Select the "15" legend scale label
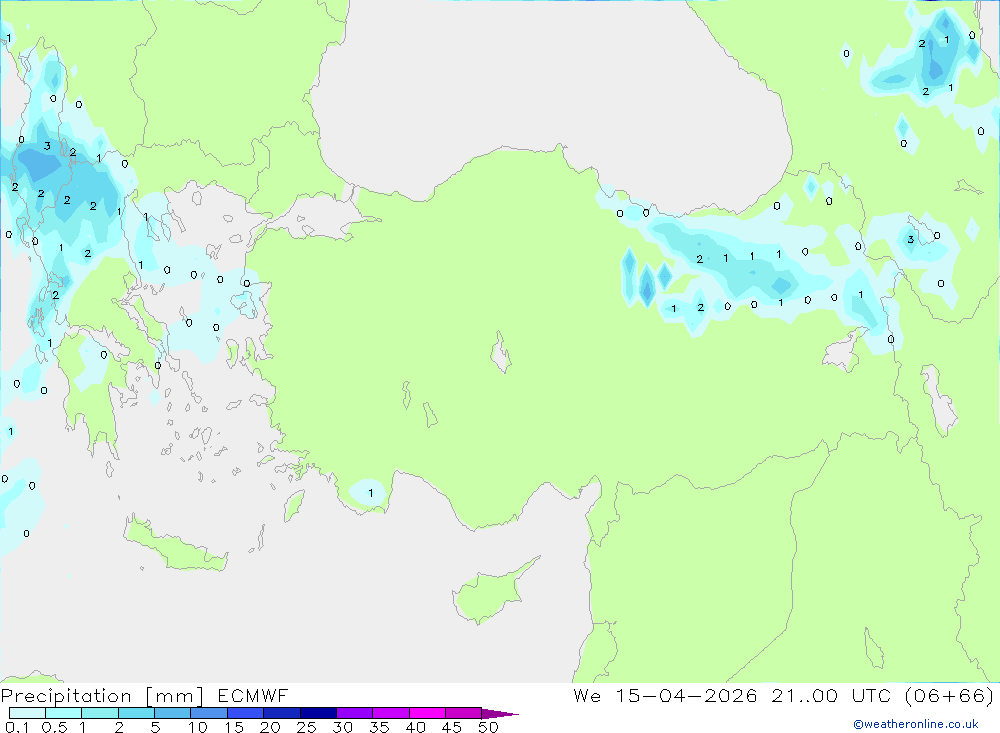This screenshot has width=1000, height=733. pyautogui.click(x=233, y=727)
